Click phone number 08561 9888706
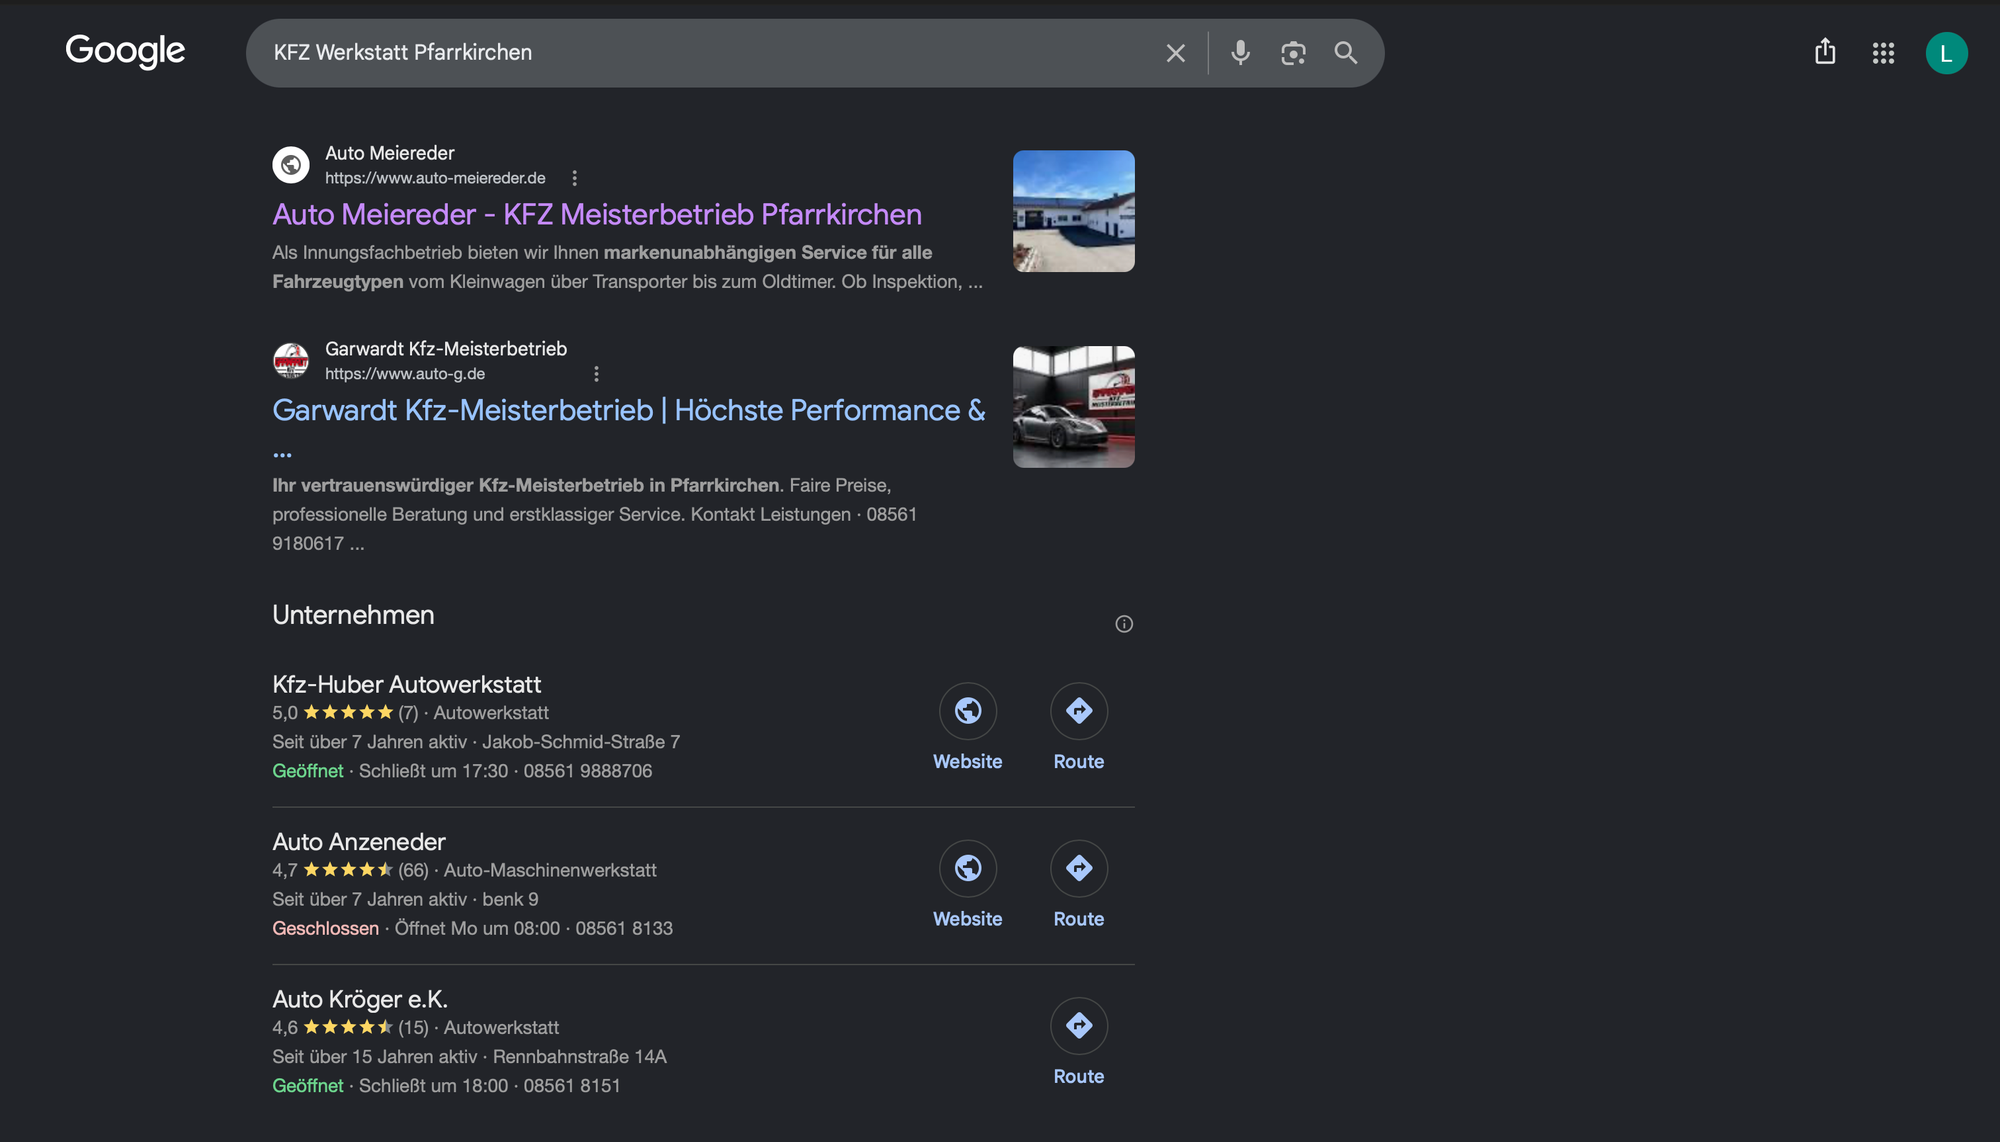Screen dimensions: 2000x1142 click(588, 771)
